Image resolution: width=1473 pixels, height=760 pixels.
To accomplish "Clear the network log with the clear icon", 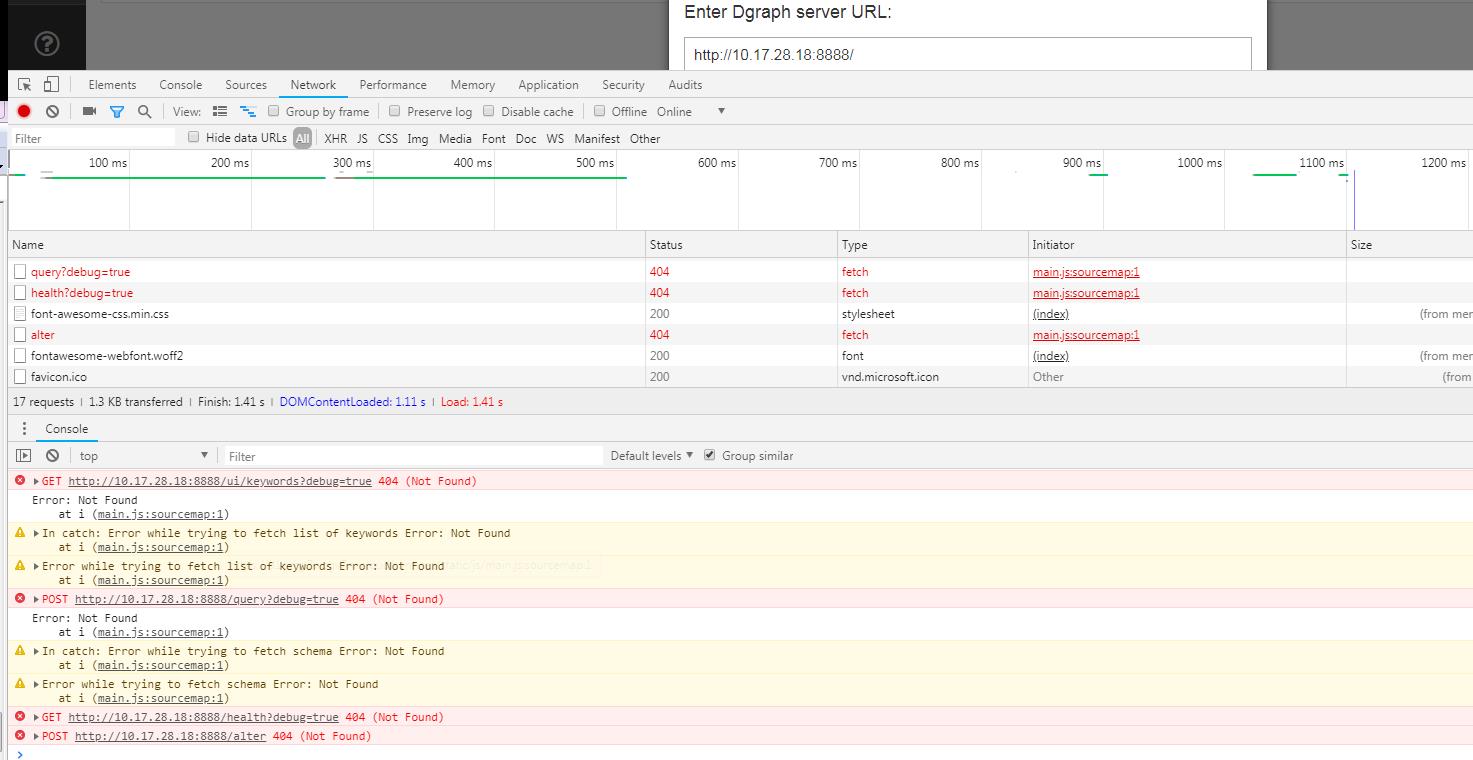I will (52, 111).
